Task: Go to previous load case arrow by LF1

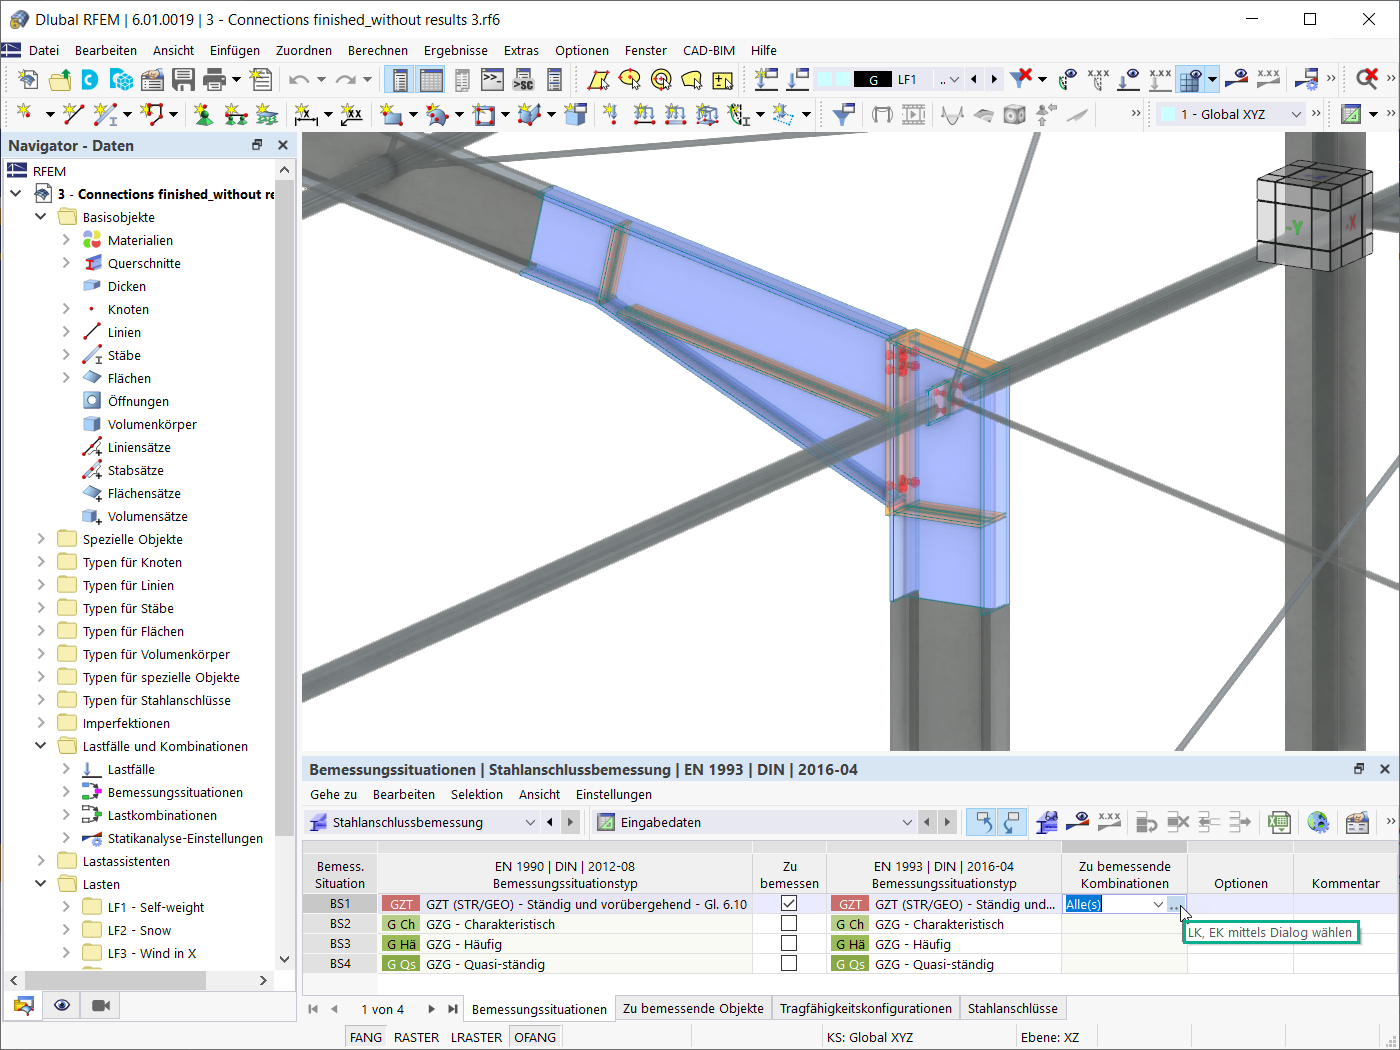Action: 974,79
